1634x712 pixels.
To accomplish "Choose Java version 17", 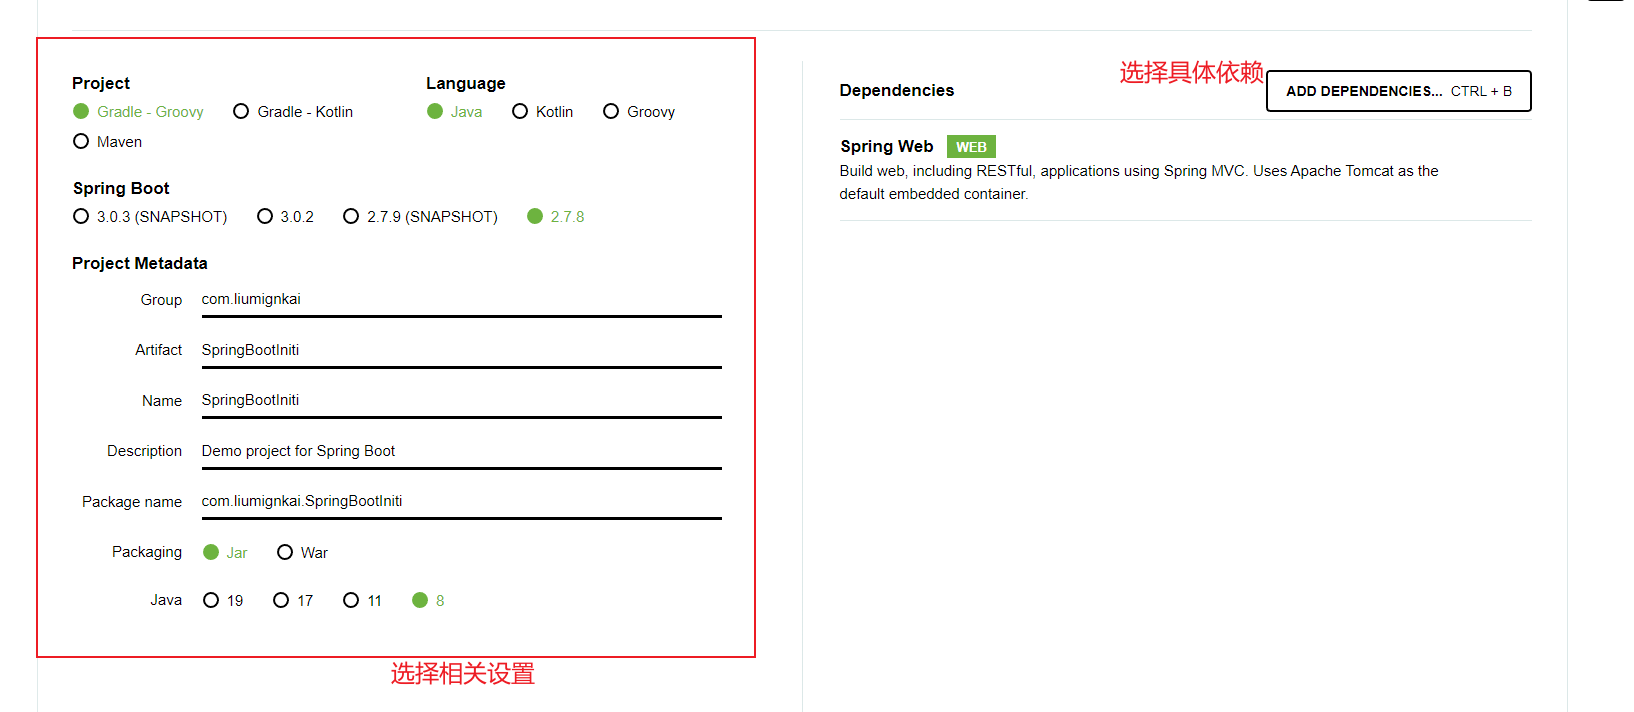I will (x=281, y=601).
